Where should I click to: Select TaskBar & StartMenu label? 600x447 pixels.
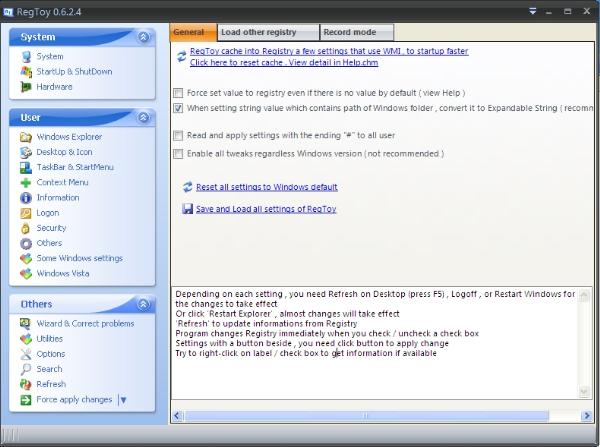(x=75, y=167)
